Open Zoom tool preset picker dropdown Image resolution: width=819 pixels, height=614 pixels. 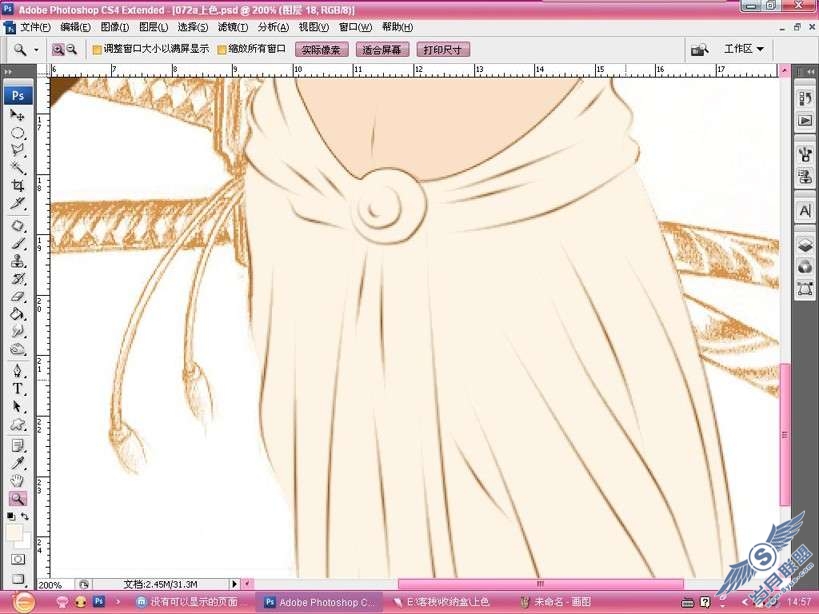pos(36,50)
